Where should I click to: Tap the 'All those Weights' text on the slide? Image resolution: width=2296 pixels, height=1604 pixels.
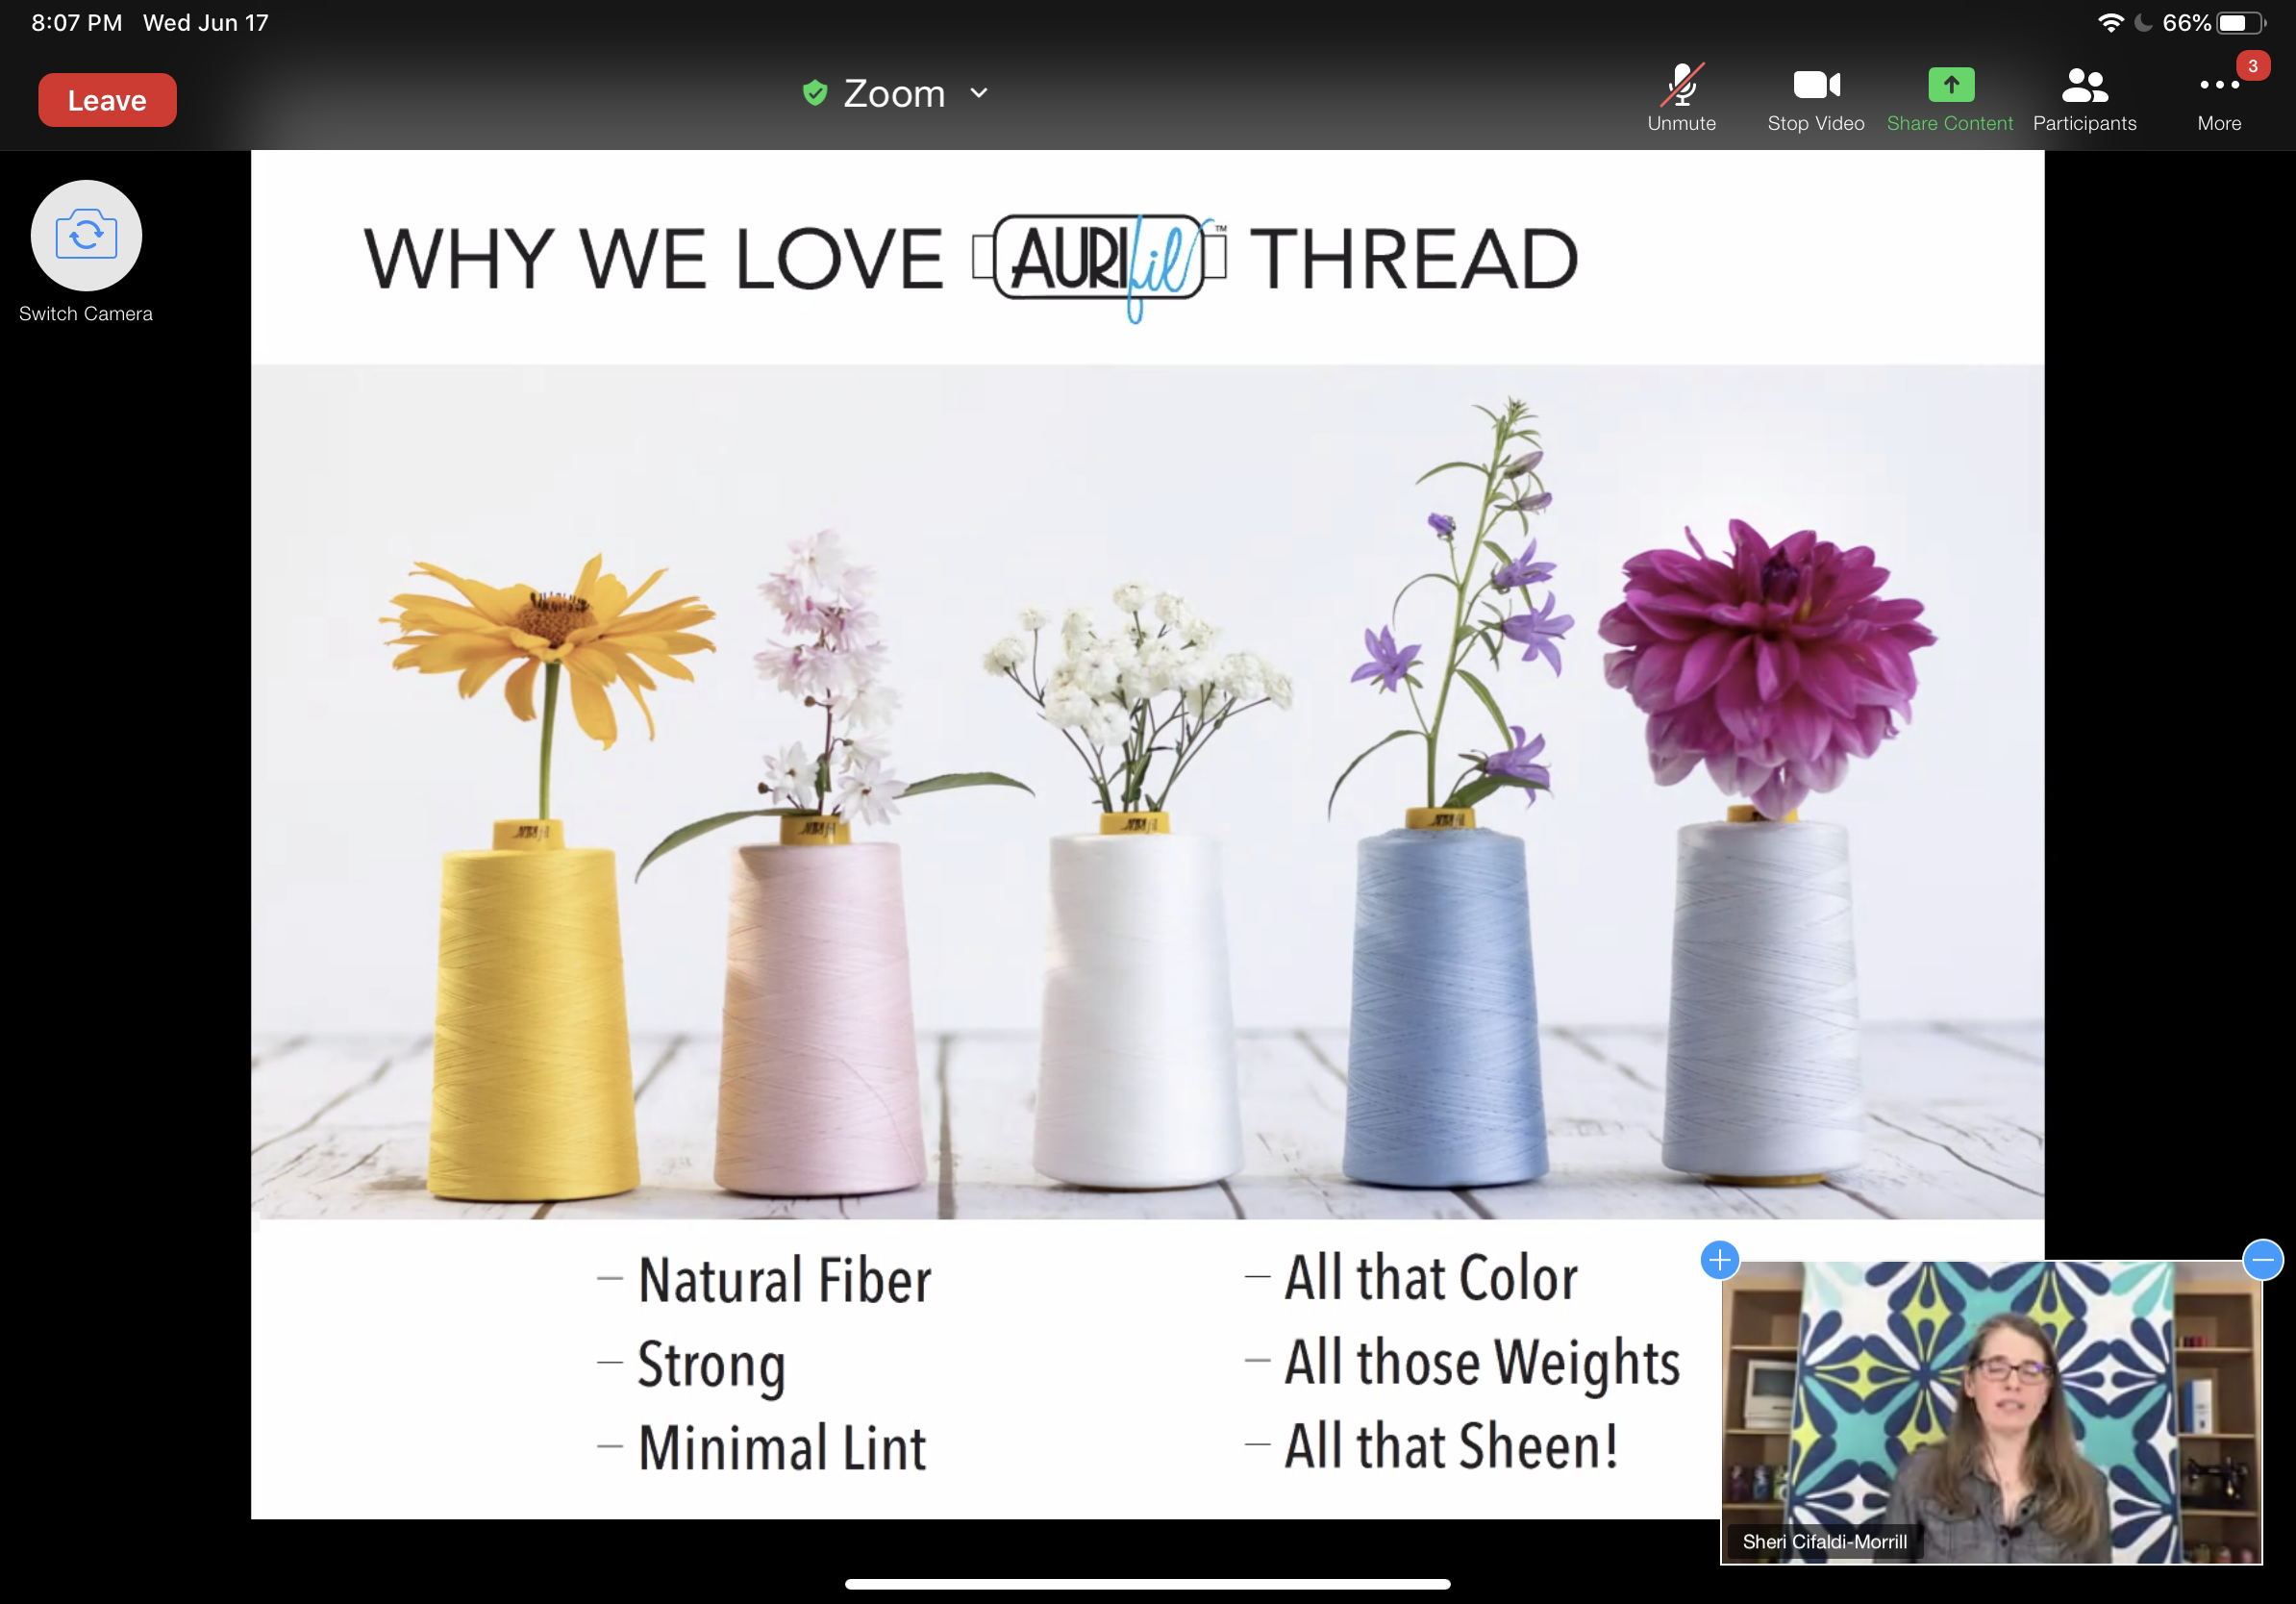click(x=1482, y=1364)
